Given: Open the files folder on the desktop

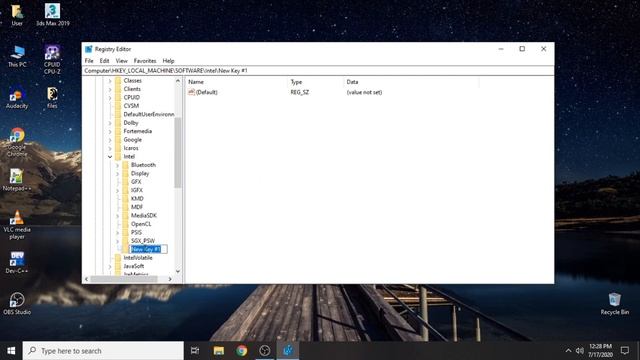Looking at the screenshot, I should (x=52, y=98).
